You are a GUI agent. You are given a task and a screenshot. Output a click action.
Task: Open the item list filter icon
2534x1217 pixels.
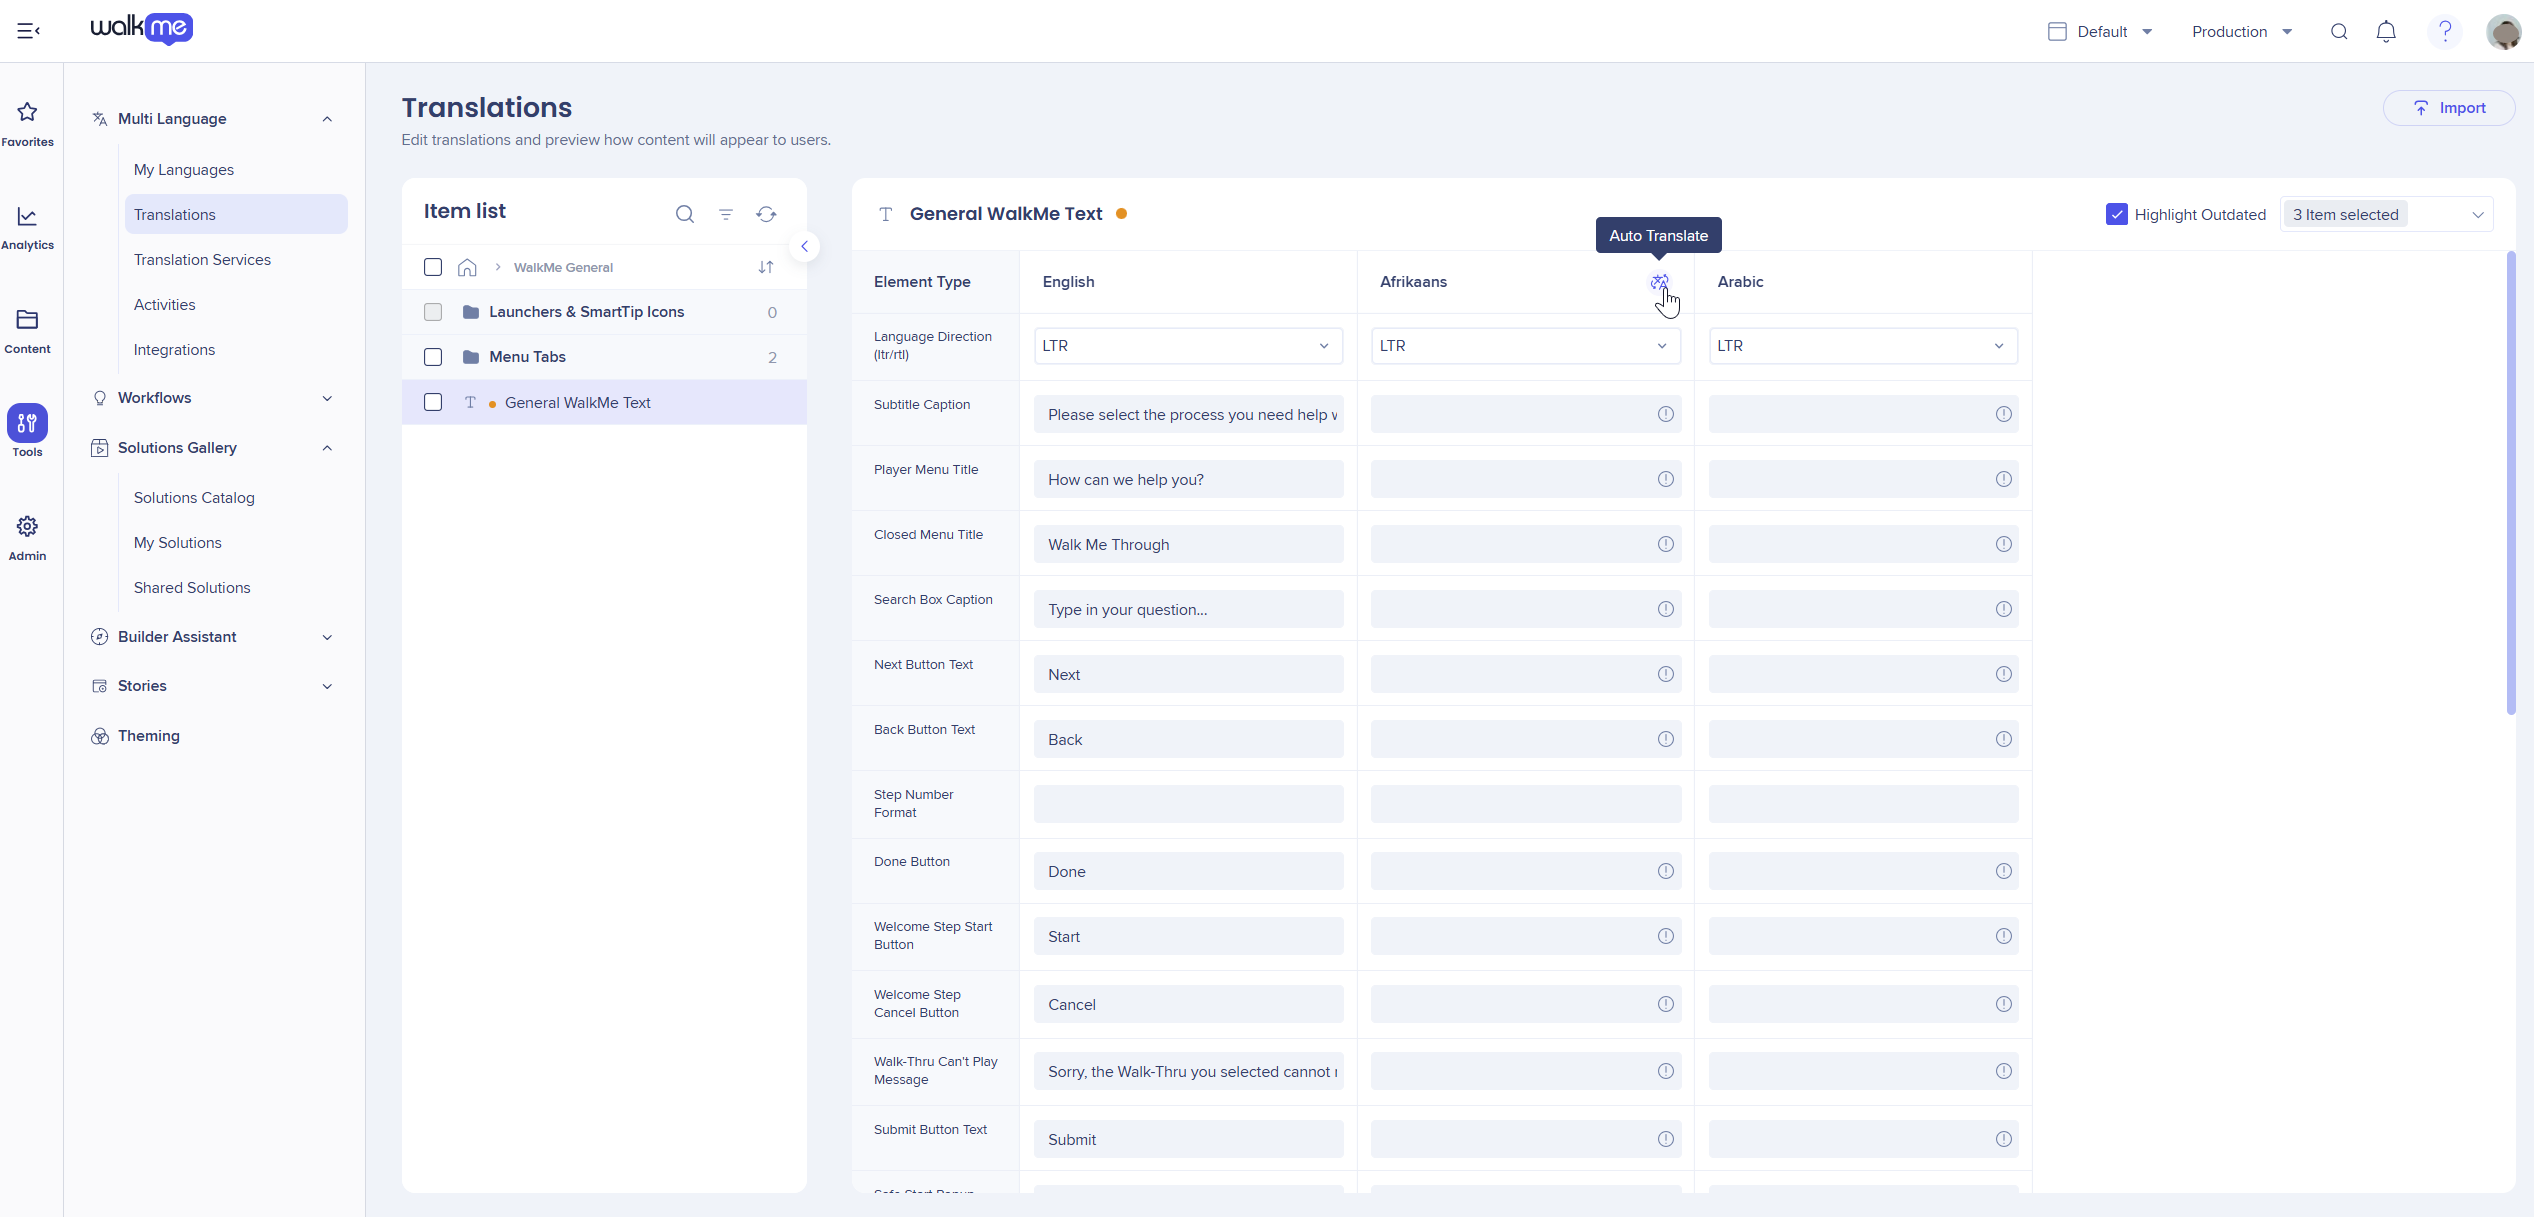coord(726,214)
